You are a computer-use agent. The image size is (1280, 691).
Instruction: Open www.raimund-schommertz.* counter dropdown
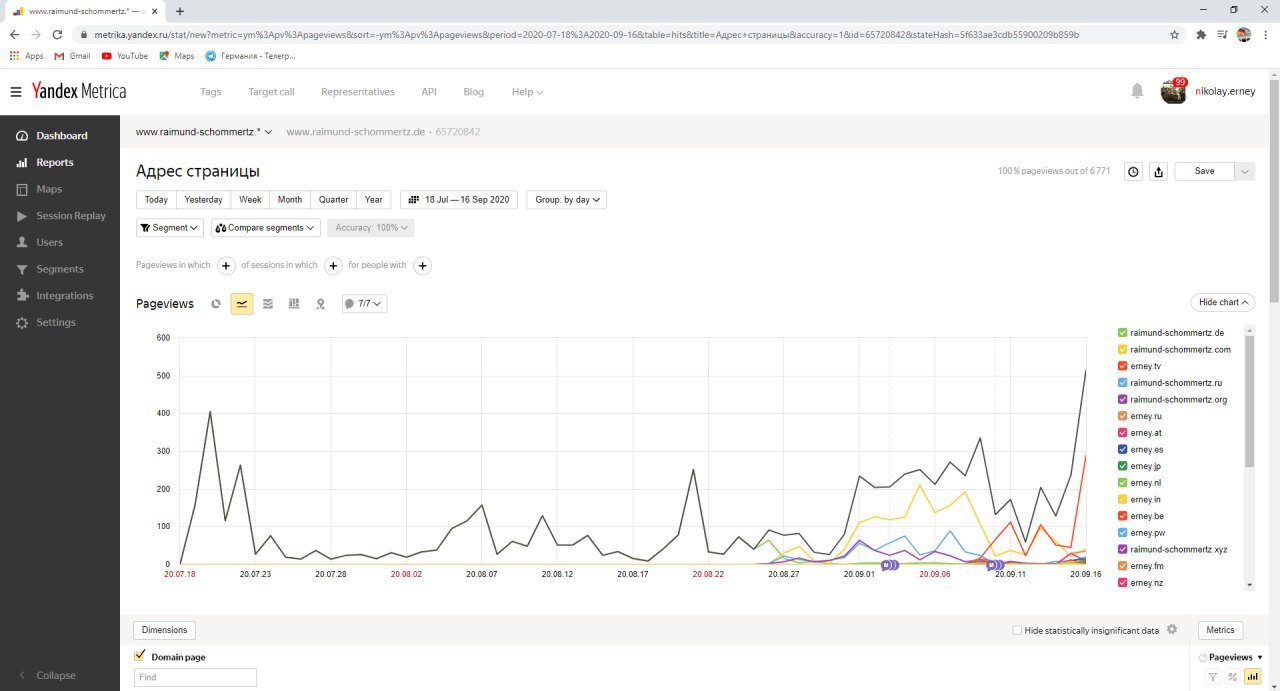click(x=204, y=132)
